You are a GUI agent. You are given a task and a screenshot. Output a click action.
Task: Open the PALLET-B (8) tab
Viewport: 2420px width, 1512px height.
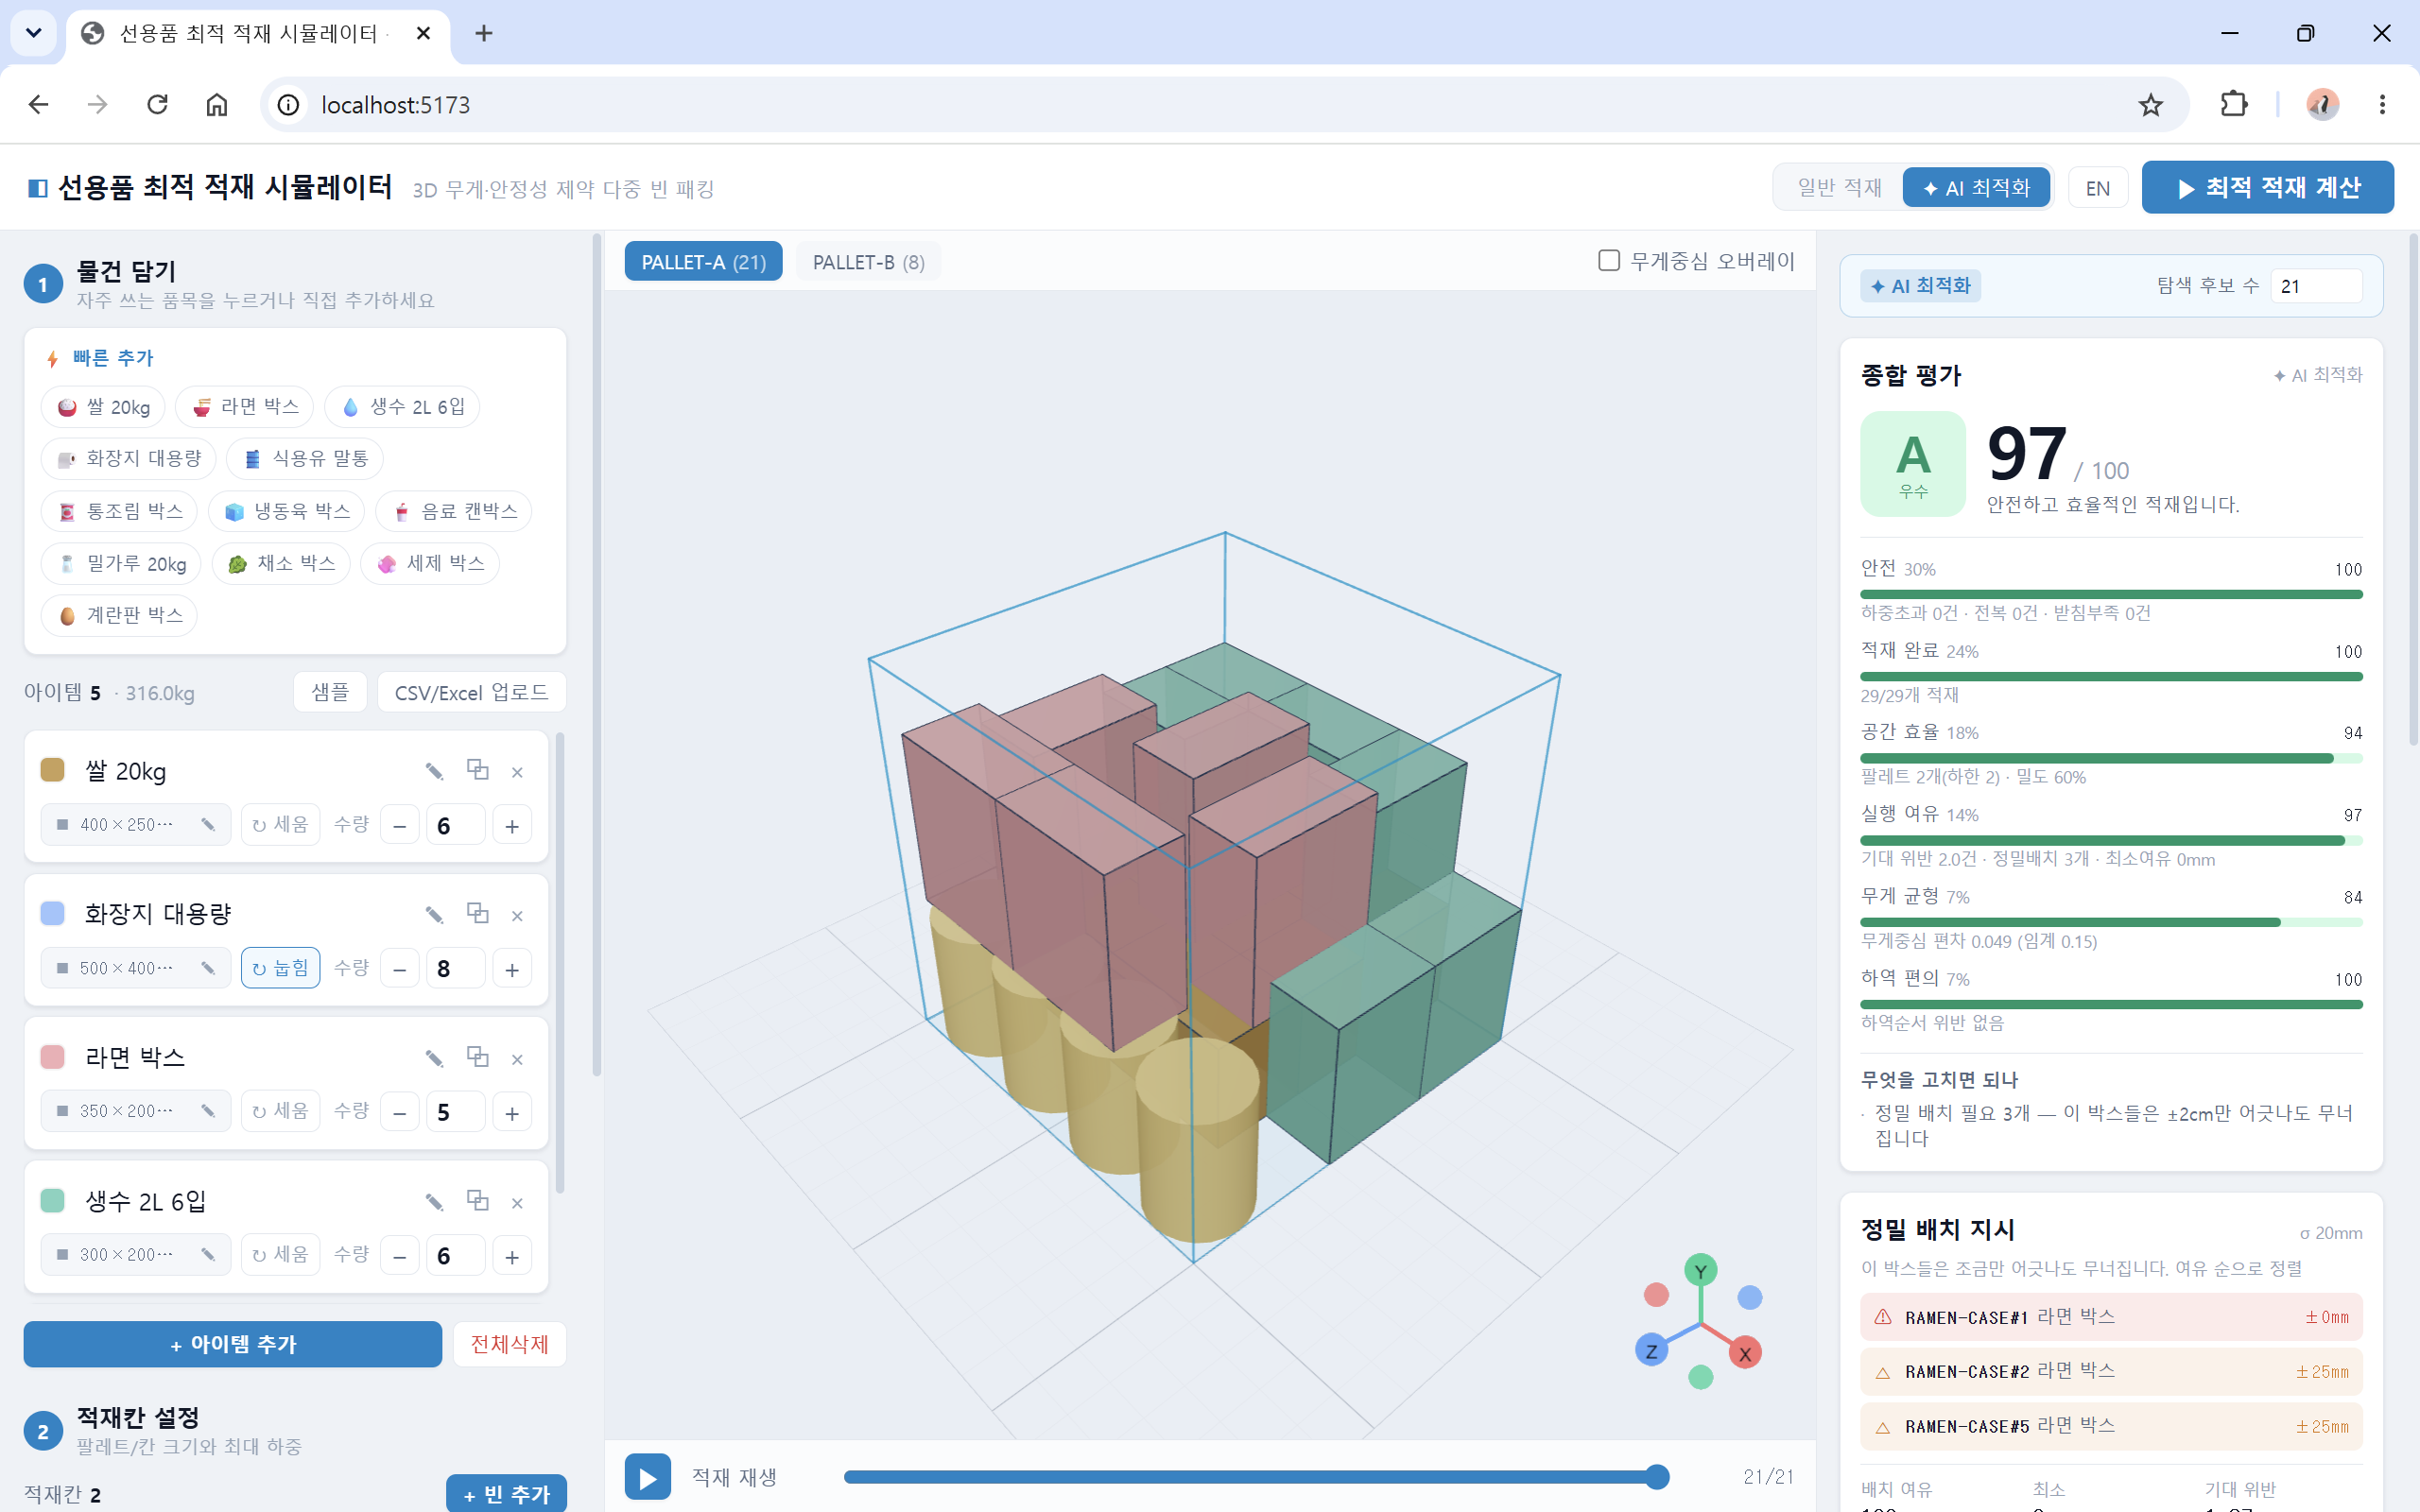click(x=868, y=262)
